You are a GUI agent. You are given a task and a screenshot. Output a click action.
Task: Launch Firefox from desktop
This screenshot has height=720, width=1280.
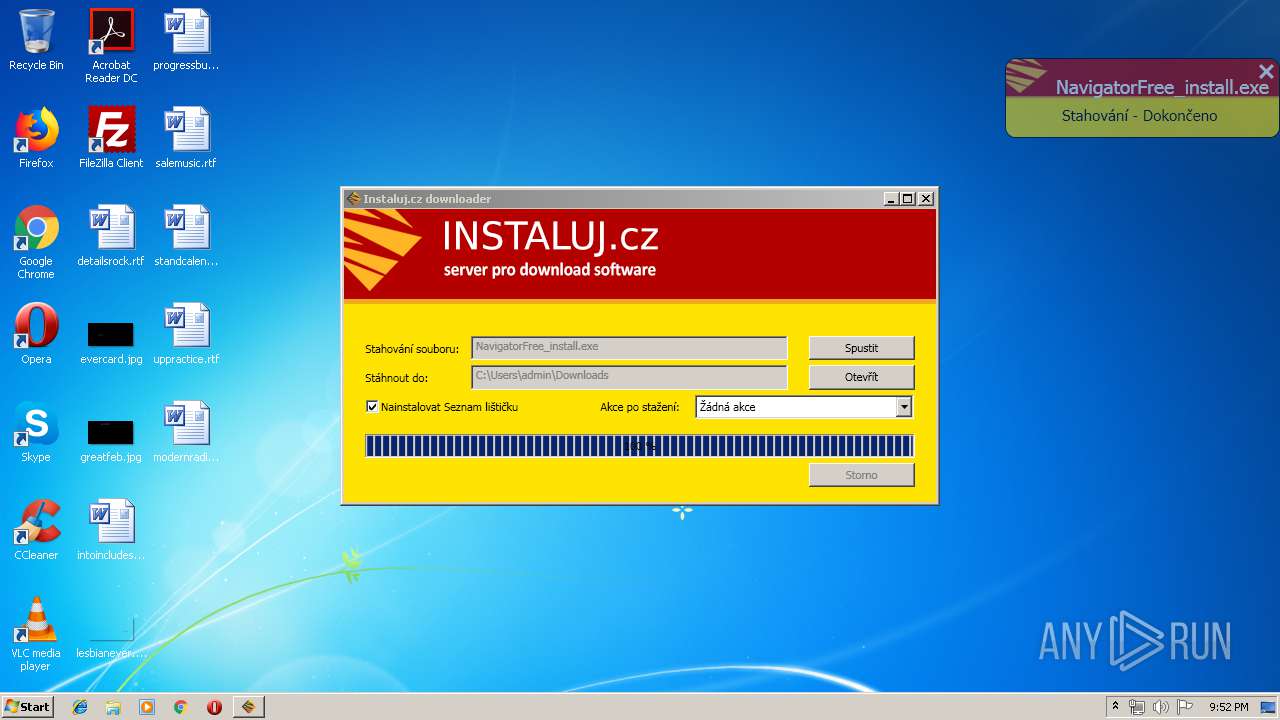[36, 138]
